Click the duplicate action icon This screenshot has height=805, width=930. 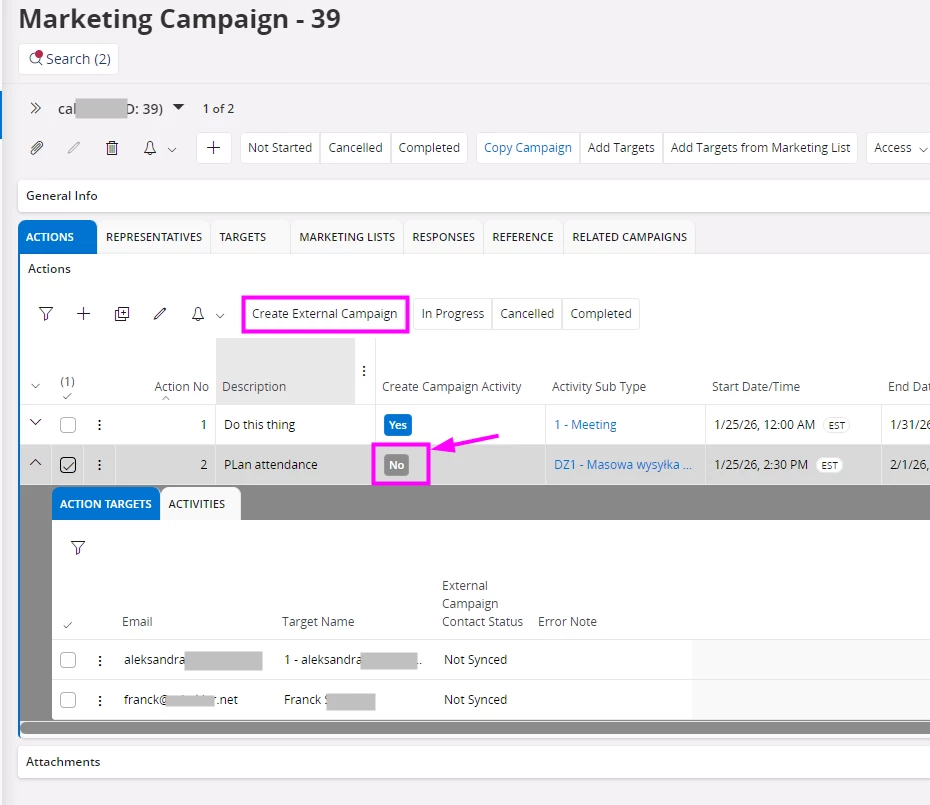(122, 314)
